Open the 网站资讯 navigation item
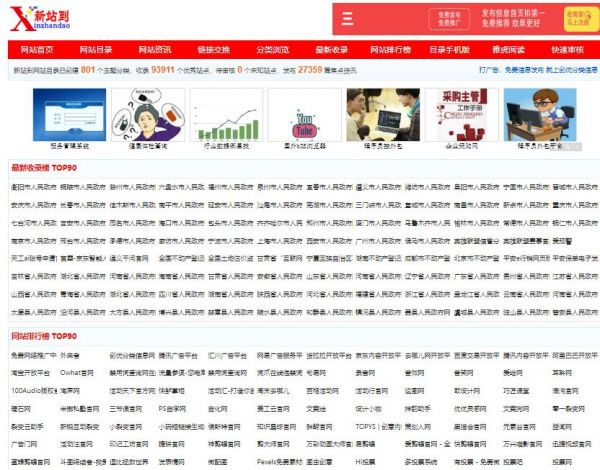This screenshot has width=600, height=470. click(155, 50)
